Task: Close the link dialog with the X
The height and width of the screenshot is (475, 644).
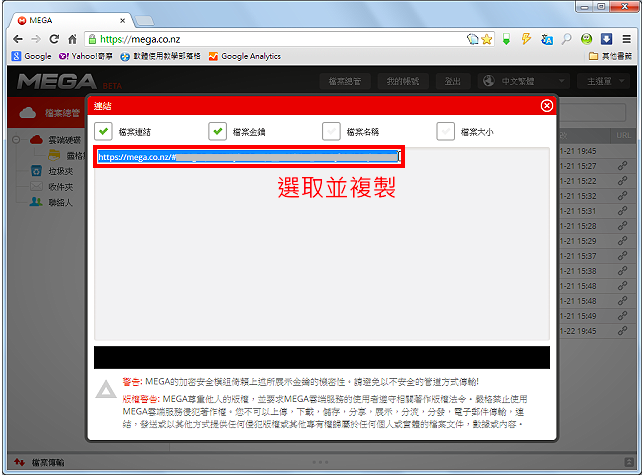Action: tap(547, 106)
